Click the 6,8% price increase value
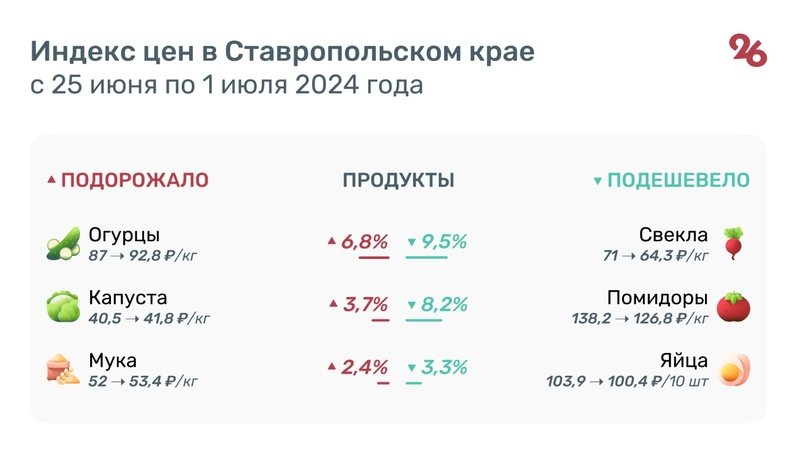Viewport: 800px width, 452px height. [x=364, y=242]
